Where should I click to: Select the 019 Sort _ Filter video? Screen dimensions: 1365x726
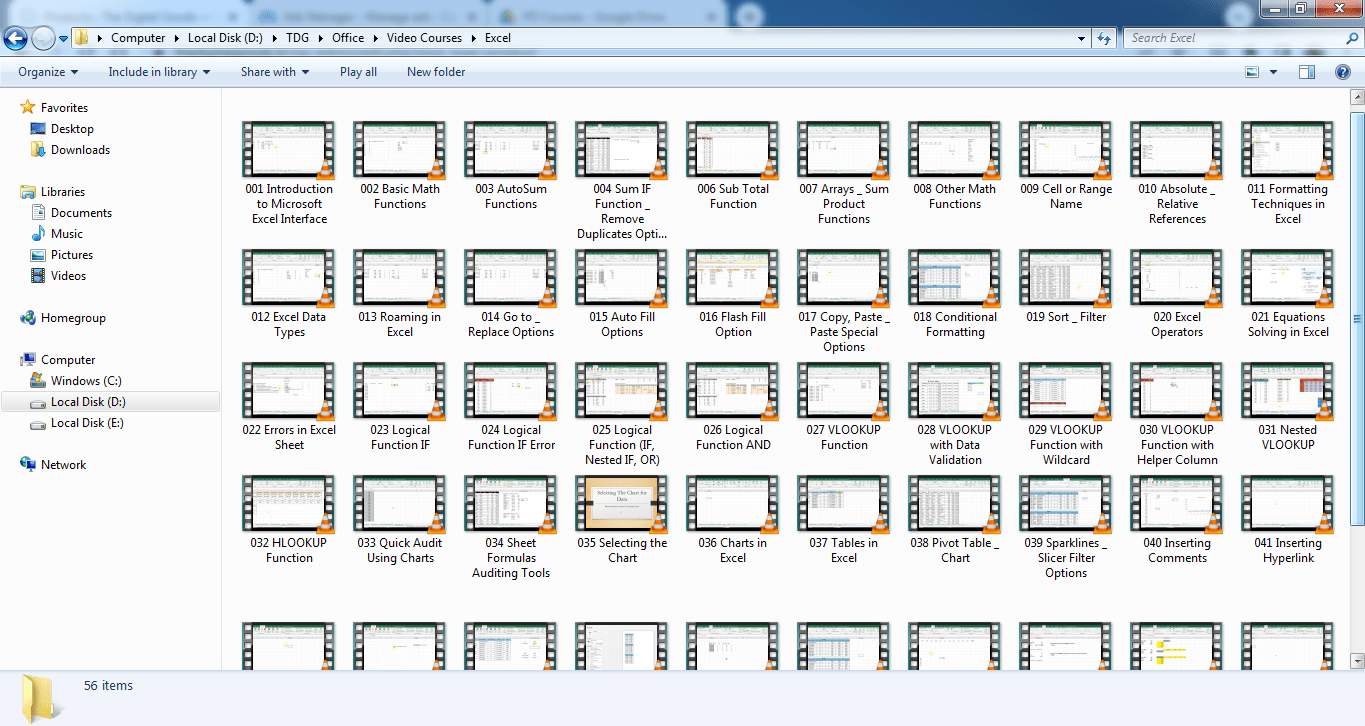tap(1066, 287)
